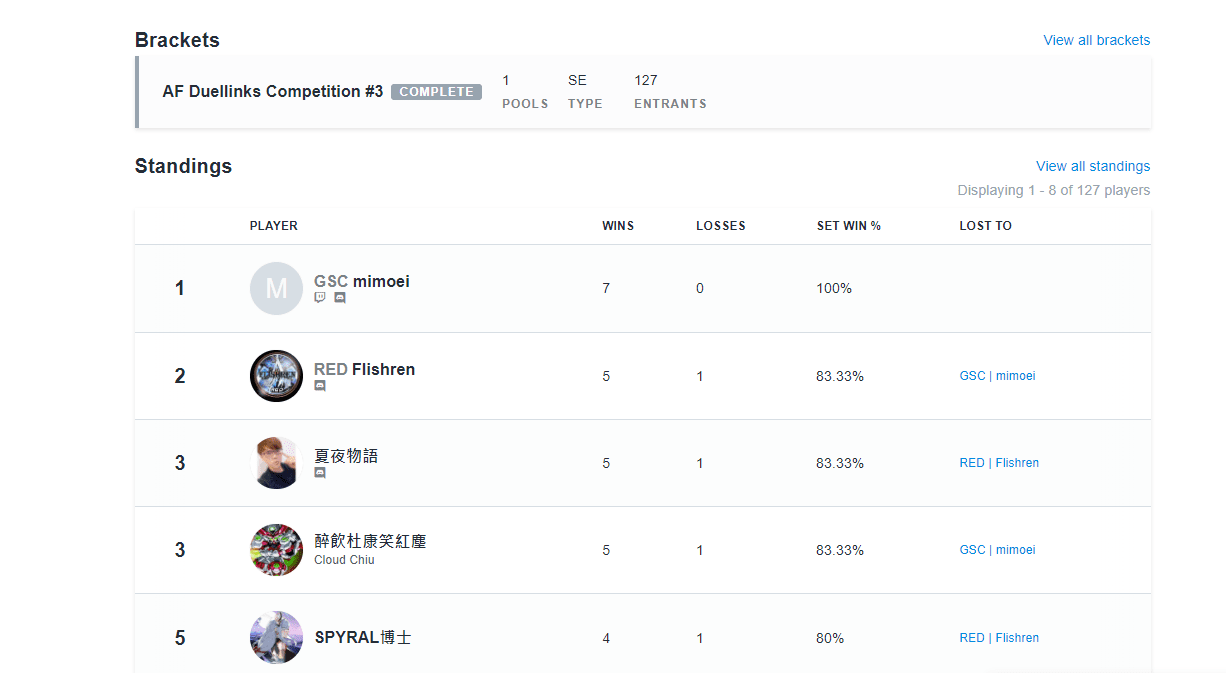
Task: Open mimoei's letter M avatar
Action: point(276,289)
